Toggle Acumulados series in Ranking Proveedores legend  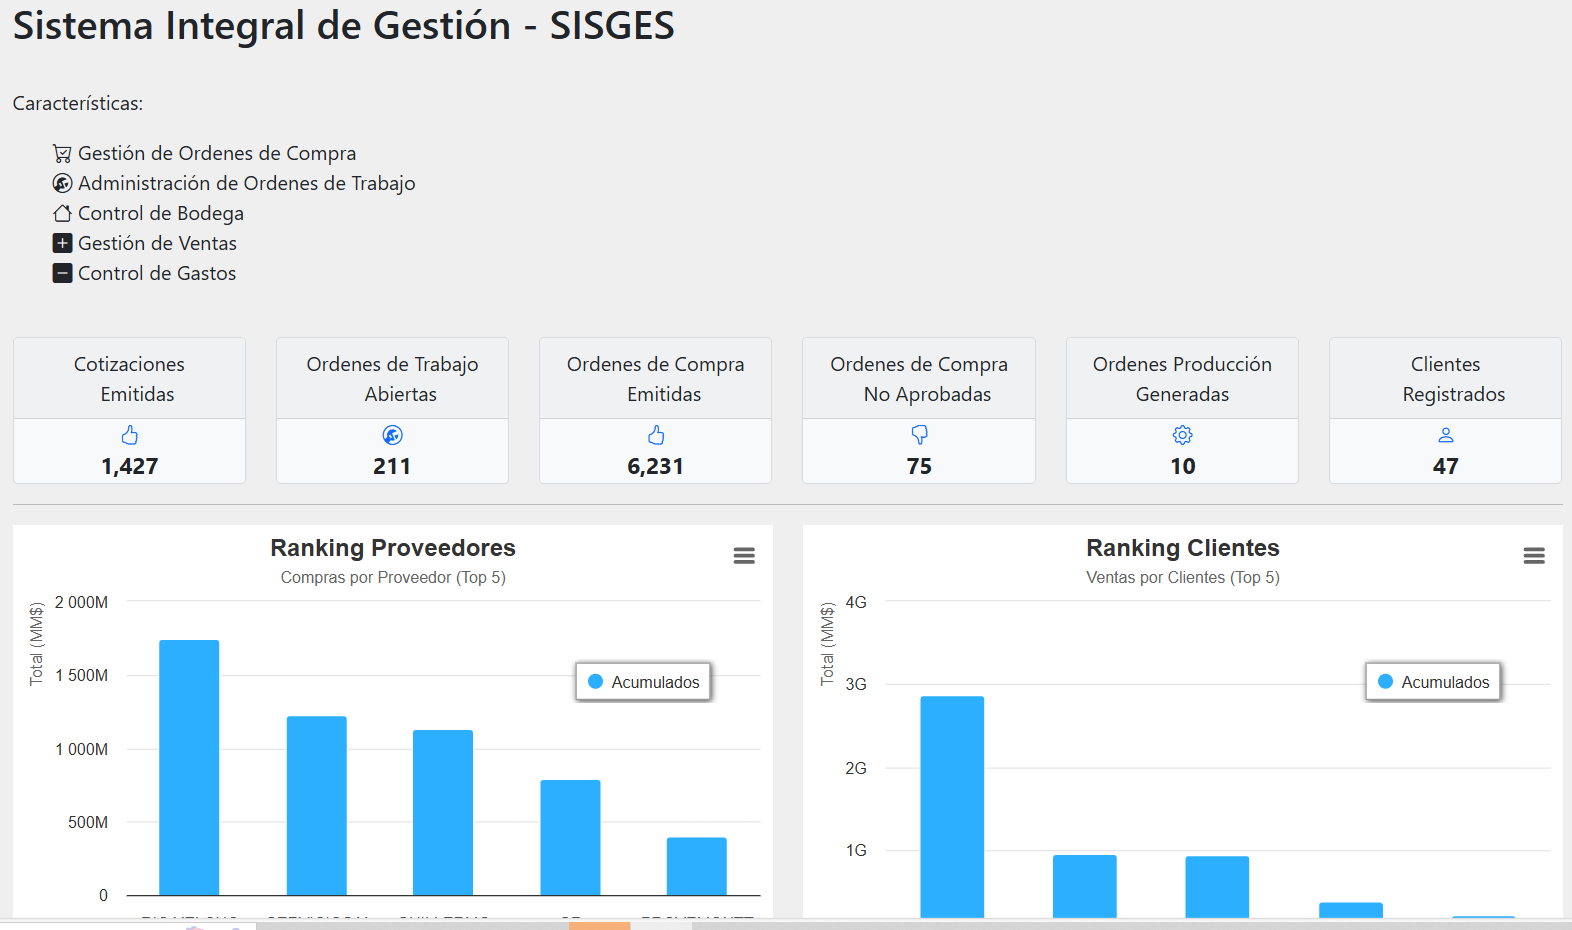[644, 682]
